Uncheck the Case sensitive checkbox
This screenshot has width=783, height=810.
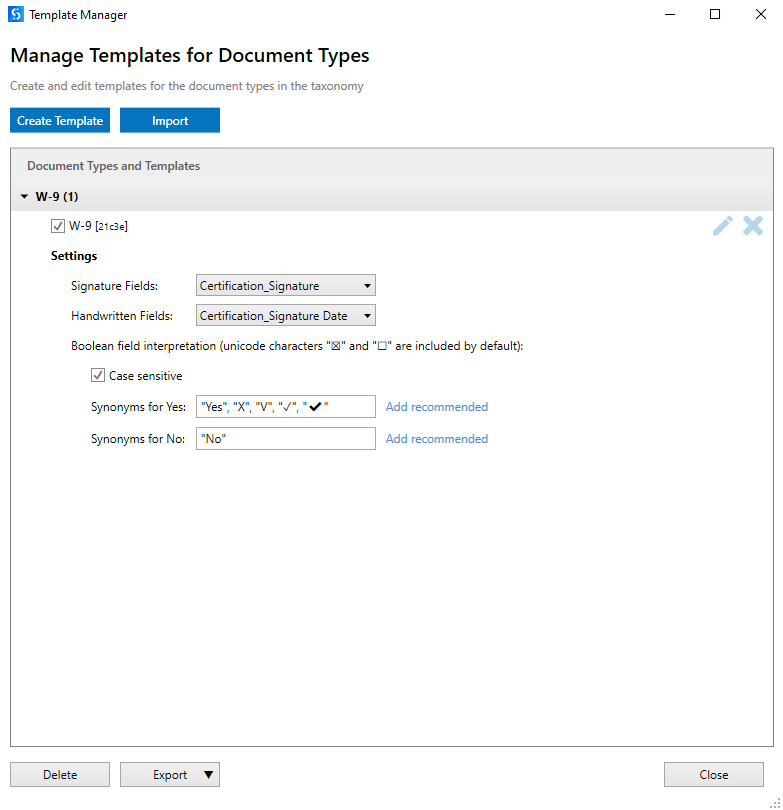(x=98, y=376)
